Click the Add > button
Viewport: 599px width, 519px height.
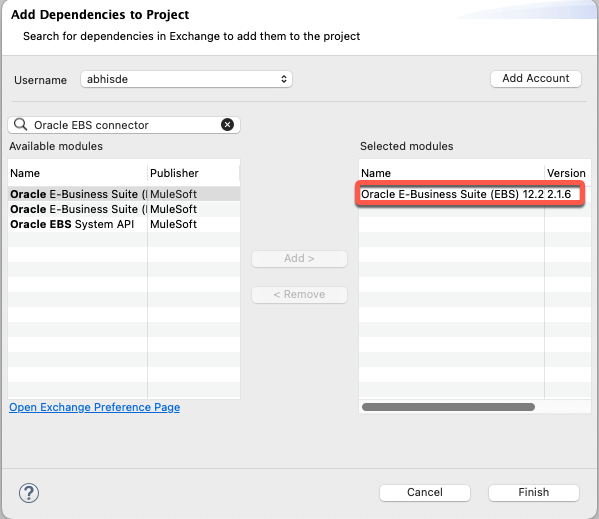click(x=300, y=259)
